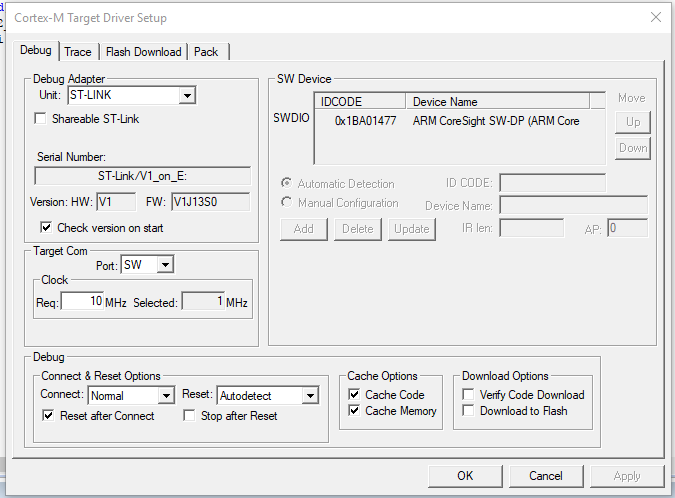The width and height of the screenshot is (675, 498).
Task: Open the Reset Autodetect dropdown
Action: pyautogui.click(x=310, y=395)
